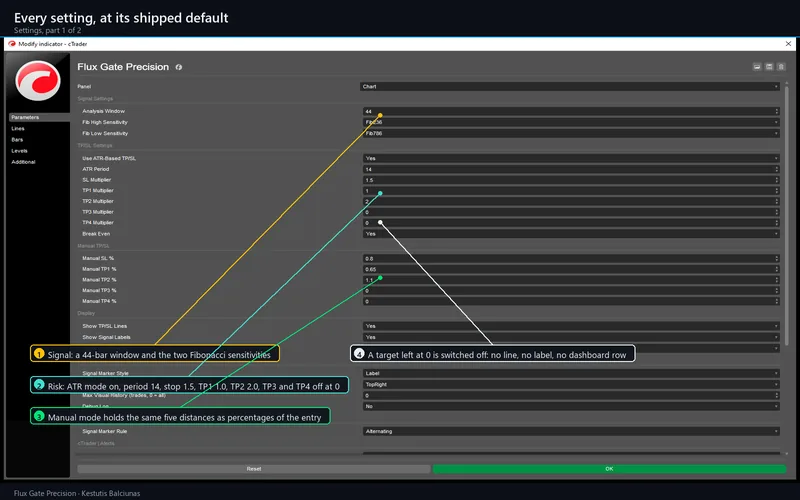Switch to the Parameters tab
Image resolution: width=800 pixels, height=500 pixels.
pos(39,117)
